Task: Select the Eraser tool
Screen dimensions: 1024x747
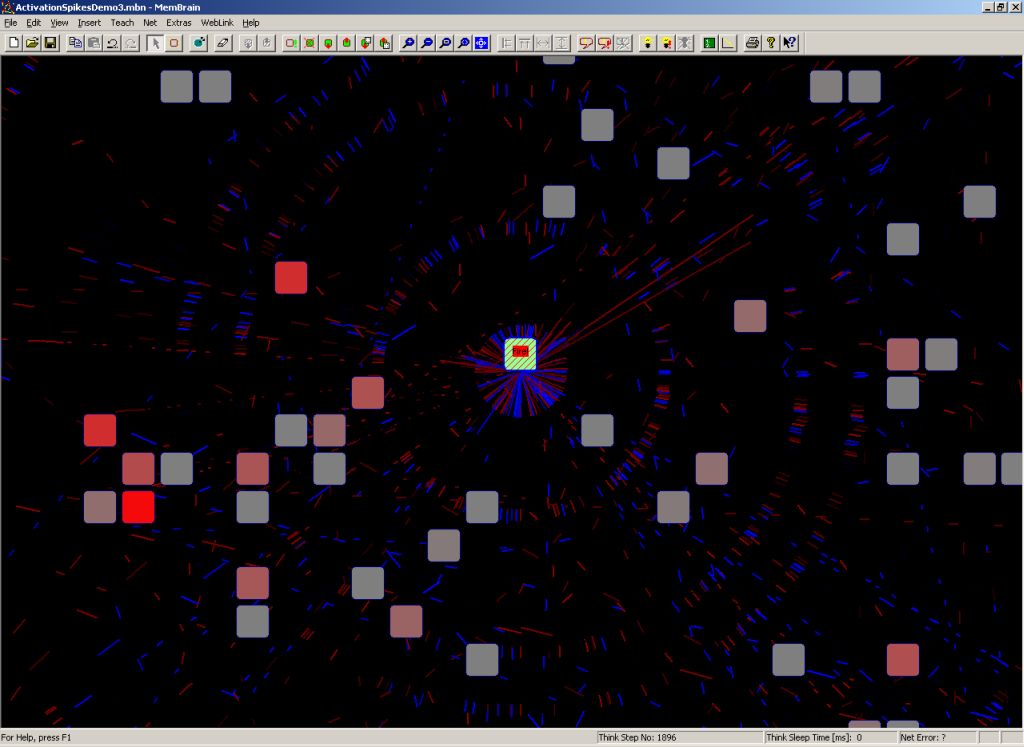Action: coord(223,43)
